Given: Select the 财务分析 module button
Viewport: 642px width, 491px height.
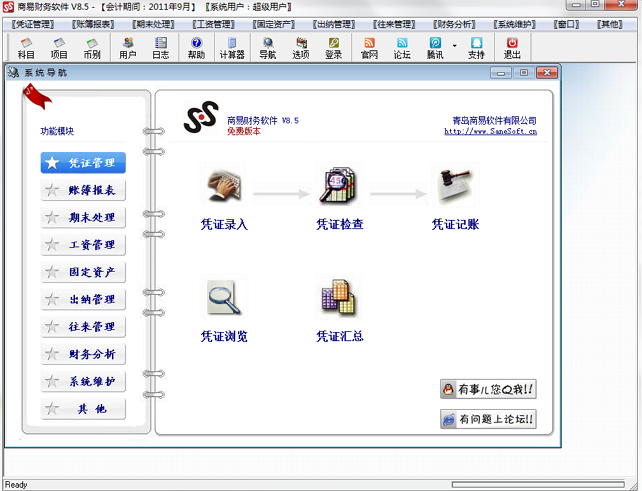Looking at the screenshot, I should click(83, 354).
